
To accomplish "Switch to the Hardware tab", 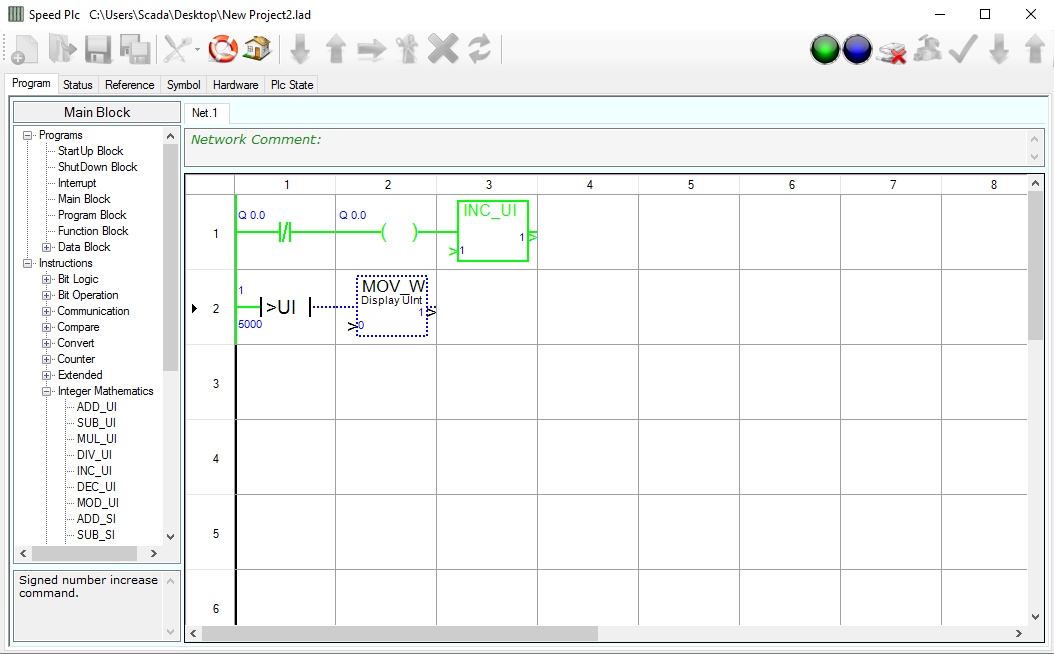I will (x=235, y=85).
